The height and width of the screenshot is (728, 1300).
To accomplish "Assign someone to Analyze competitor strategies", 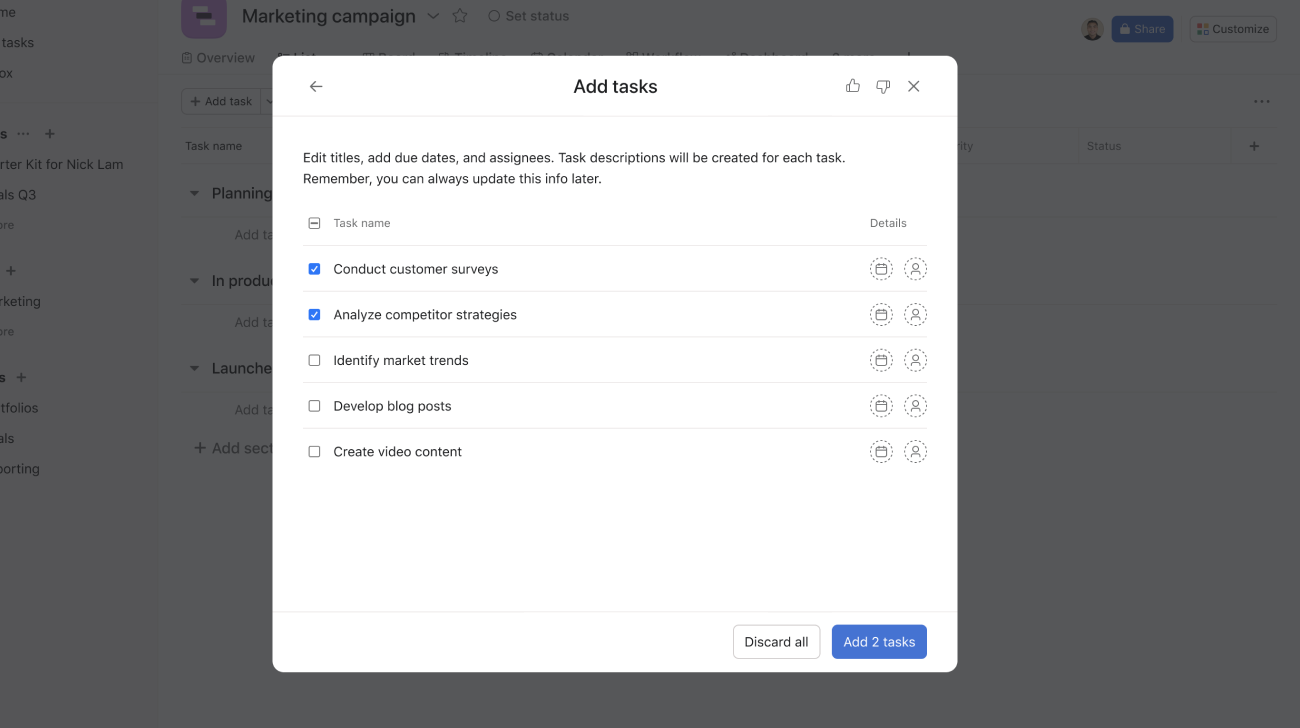I will (915, 314).
